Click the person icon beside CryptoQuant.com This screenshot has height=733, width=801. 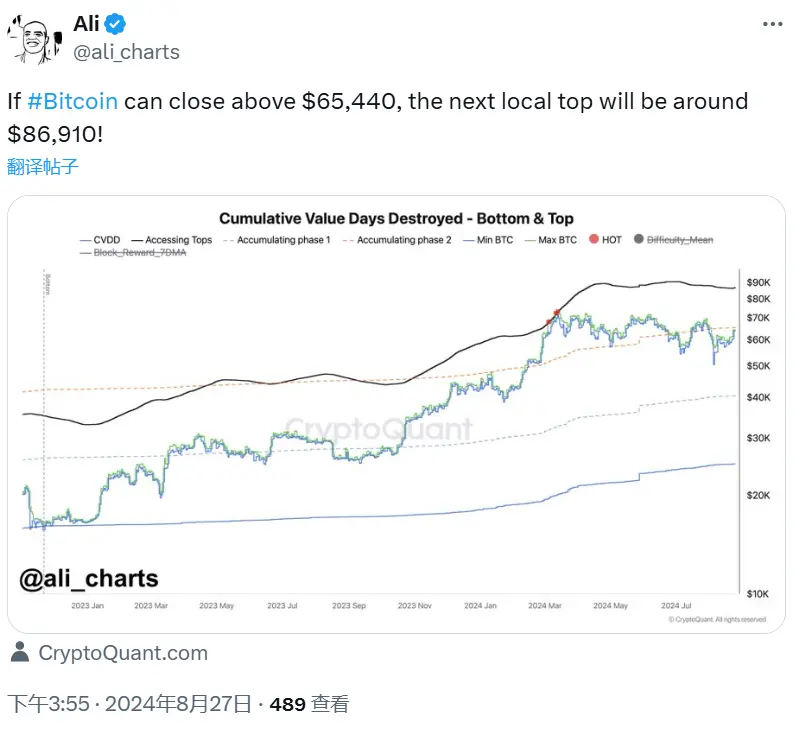(19, 653)
